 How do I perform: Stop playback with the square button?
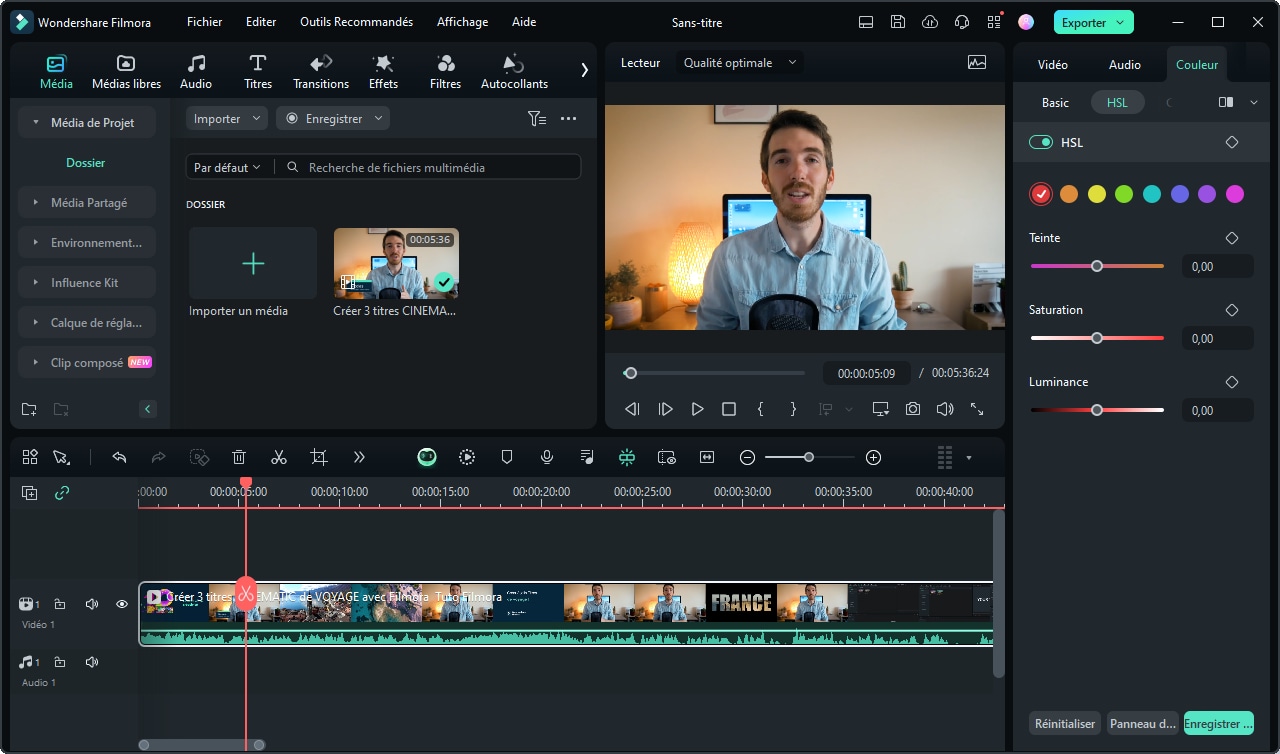click(729, 409)
